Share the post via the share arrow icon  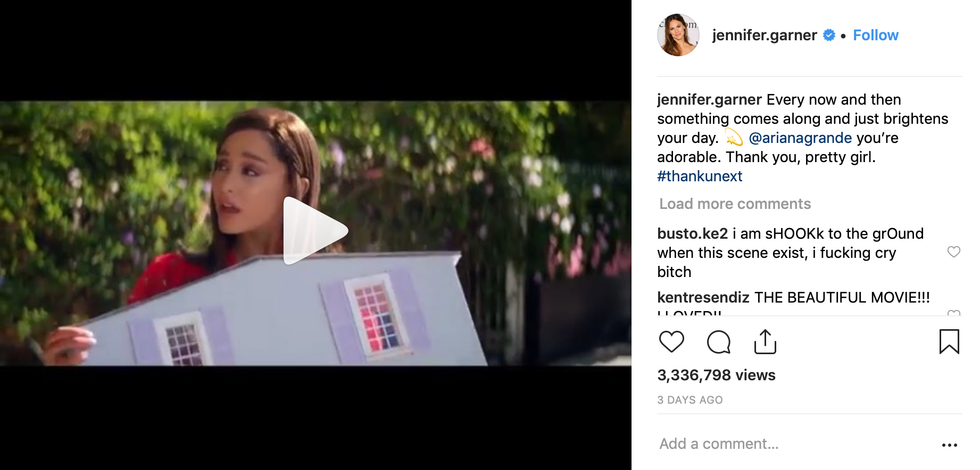(765, 341)
